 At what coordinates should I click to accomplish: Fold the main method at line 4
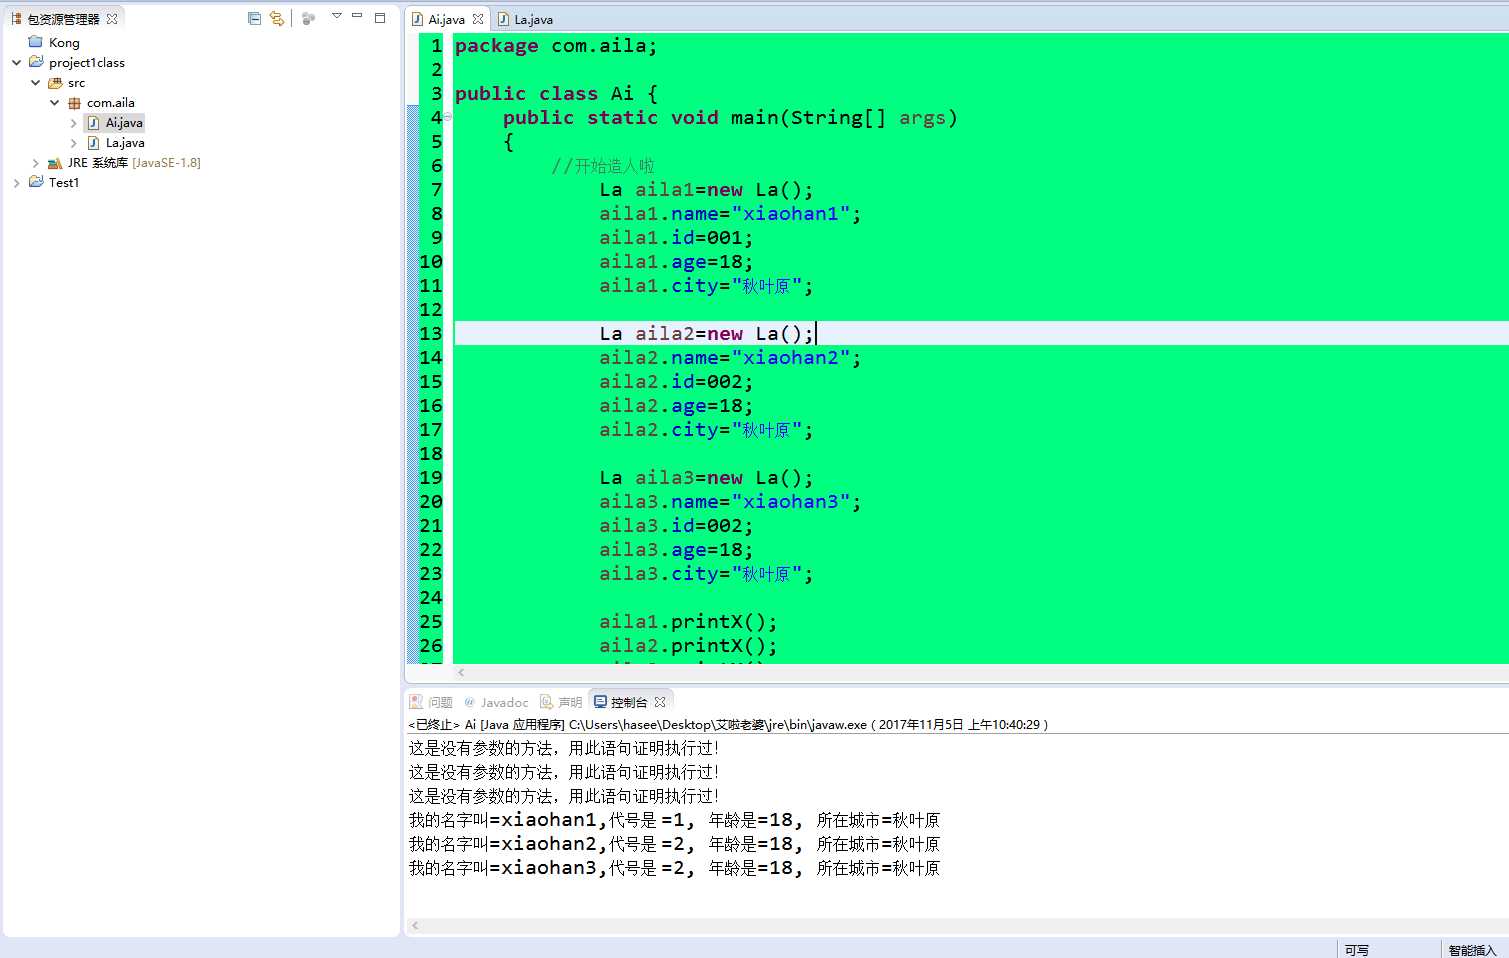pos(447,117)
